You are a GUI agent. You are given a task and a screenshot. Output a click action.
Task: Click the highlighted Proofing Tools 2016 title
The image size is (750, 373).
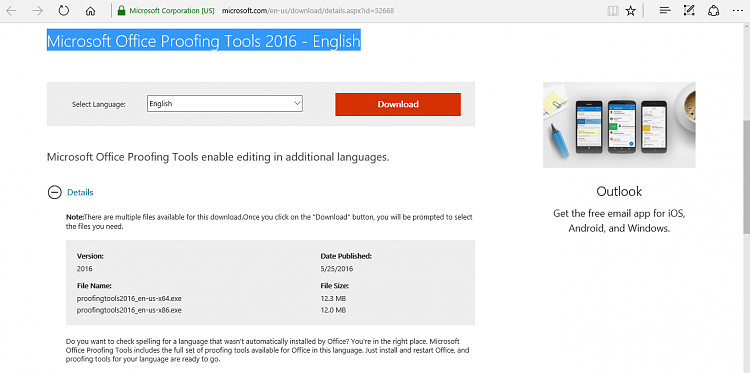click(204, 41)
